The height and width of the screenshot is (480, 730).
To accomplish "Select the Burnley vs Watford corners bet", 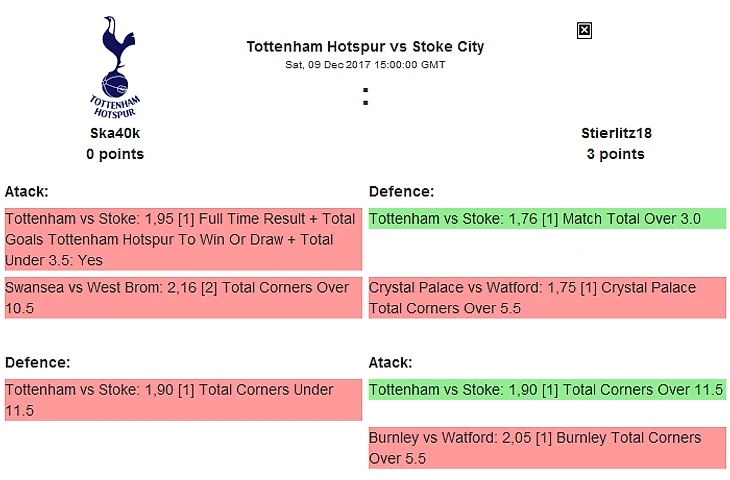I will point(546,448).
